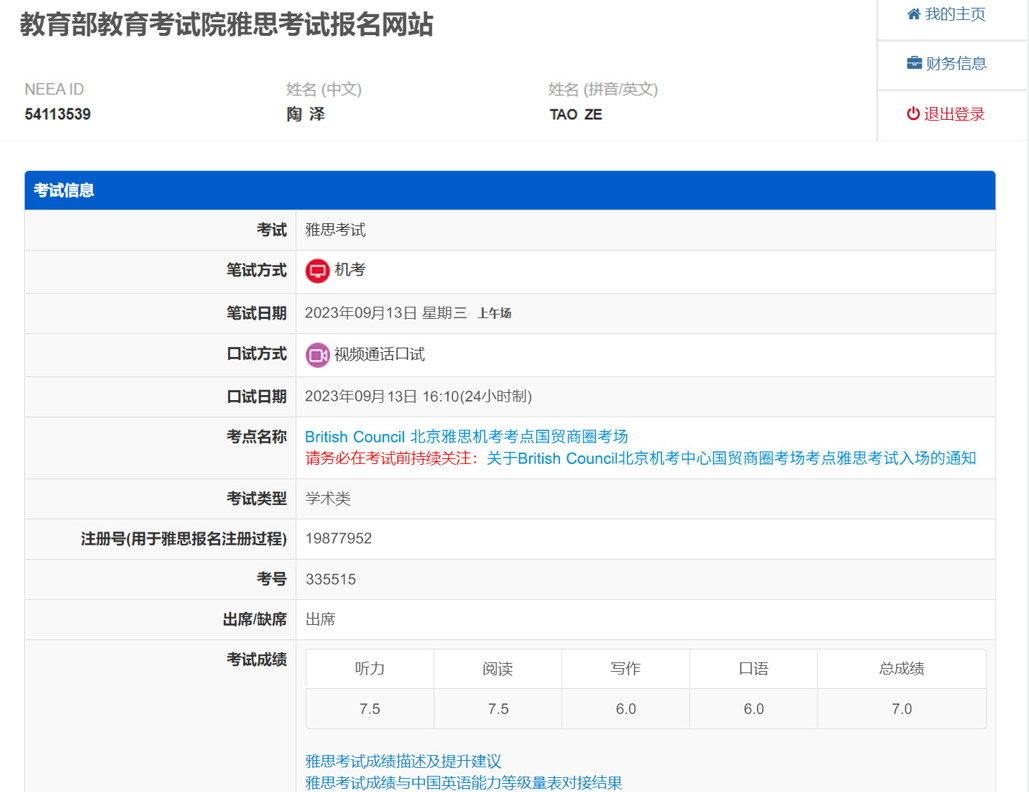This screenshot has height=792, width=1029.
Task: Click the 总成绩 column header
Action: (902, 669)
